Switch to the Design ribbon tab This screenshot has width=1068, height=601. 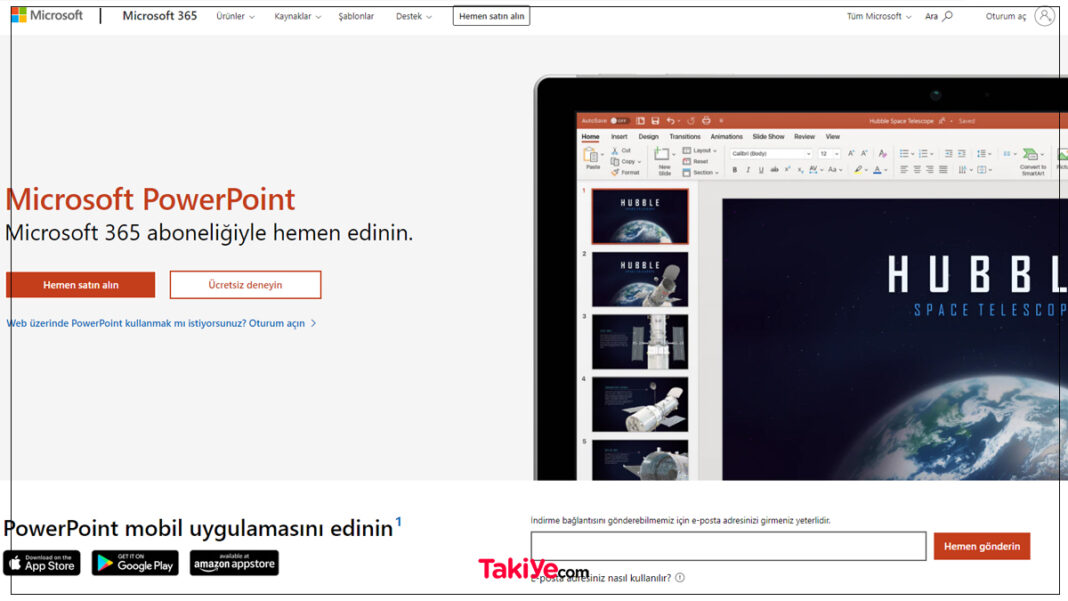coord(648,137)
